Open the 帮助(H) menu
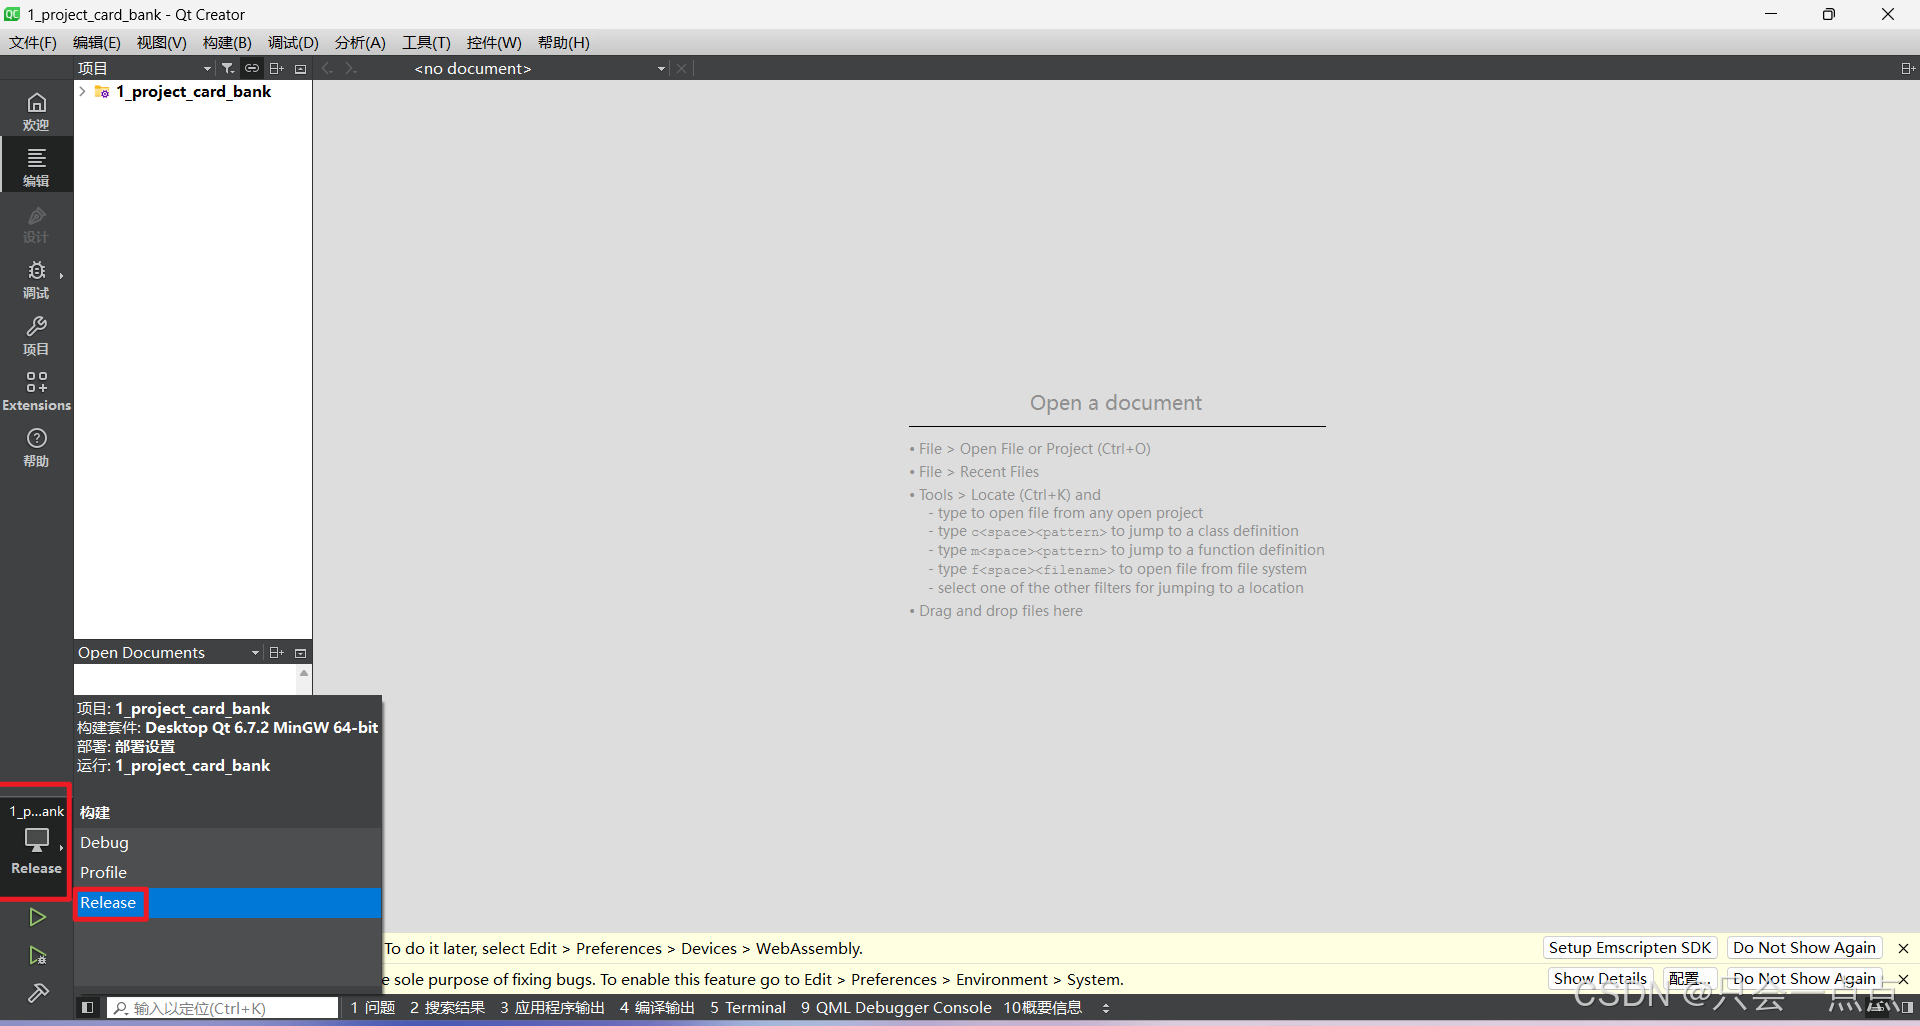The width and height of the screenshot is (1920, 1026). (x=564, y=42)
